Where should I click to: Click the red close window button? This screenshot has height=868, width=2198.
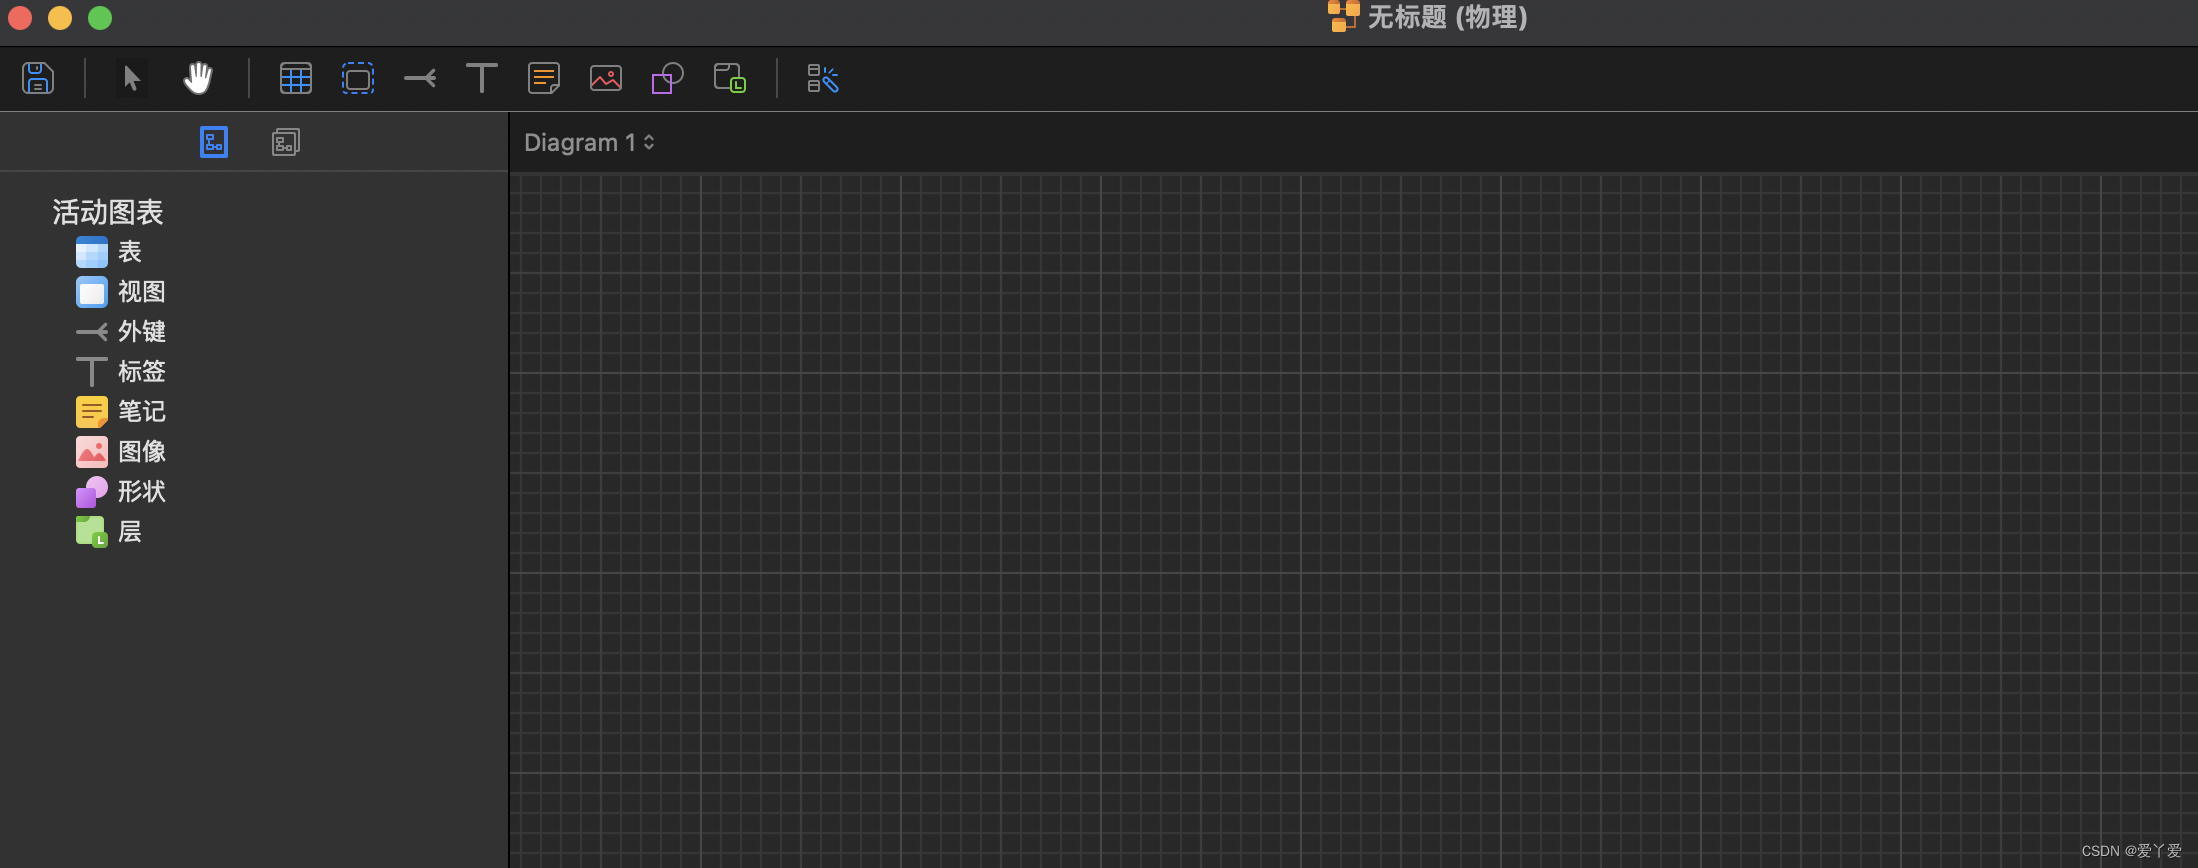click(x=20, y=18)
